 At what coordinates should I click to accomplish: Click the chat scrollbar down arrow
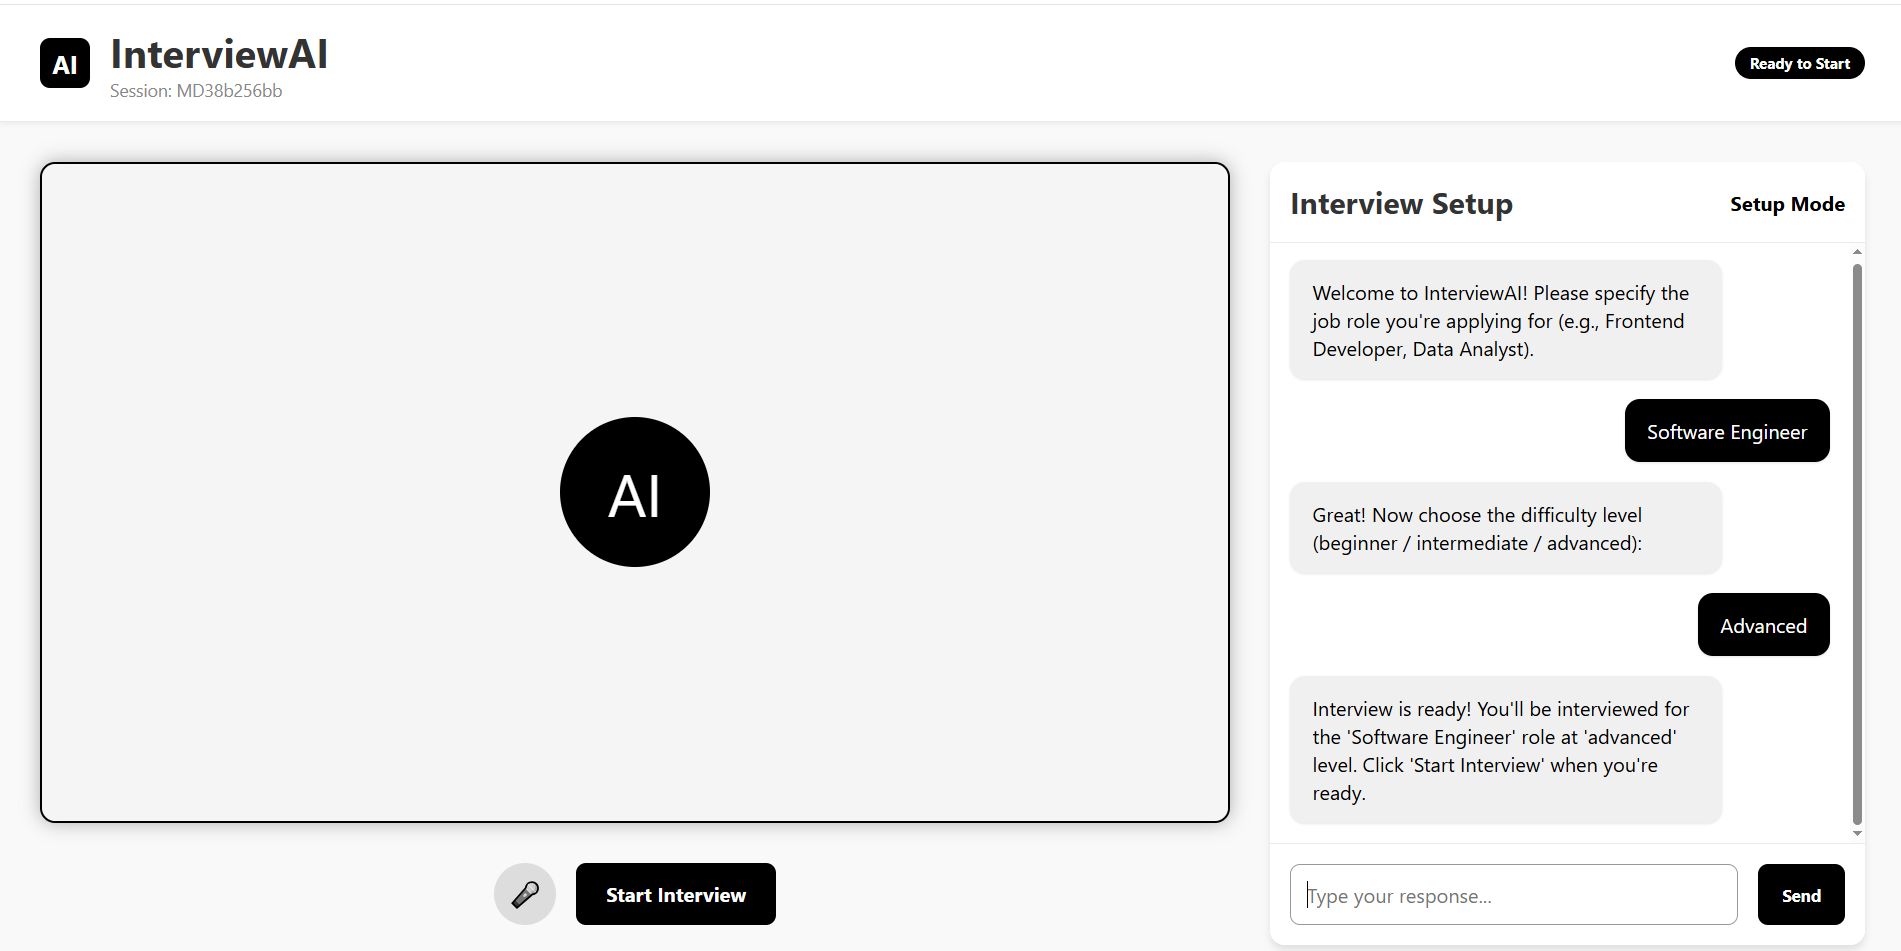click(x=1857, y=833)
